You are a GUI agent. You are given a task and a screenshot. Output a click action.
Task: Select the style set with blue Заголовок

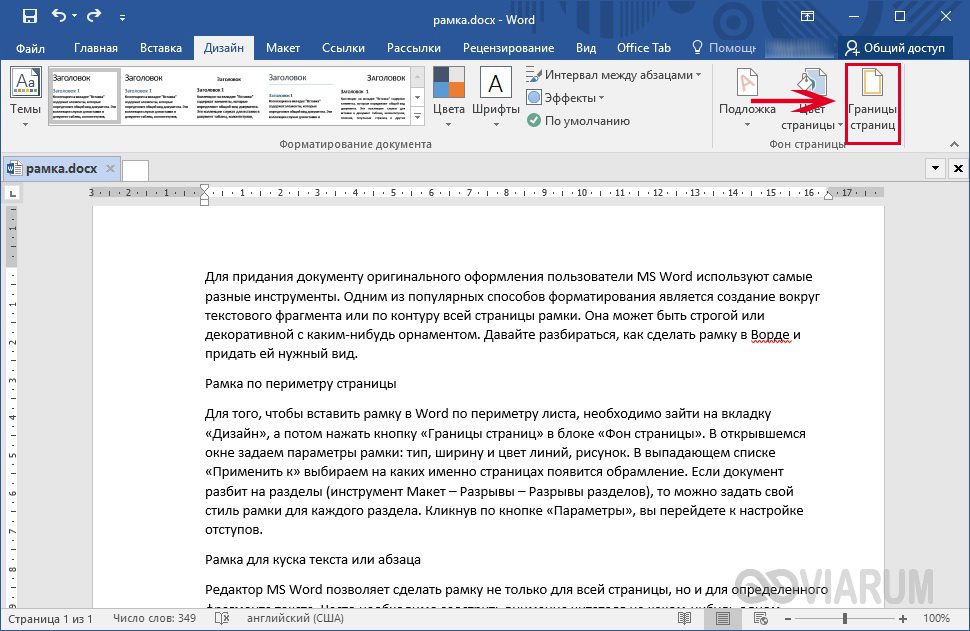[x=299, y=96]
